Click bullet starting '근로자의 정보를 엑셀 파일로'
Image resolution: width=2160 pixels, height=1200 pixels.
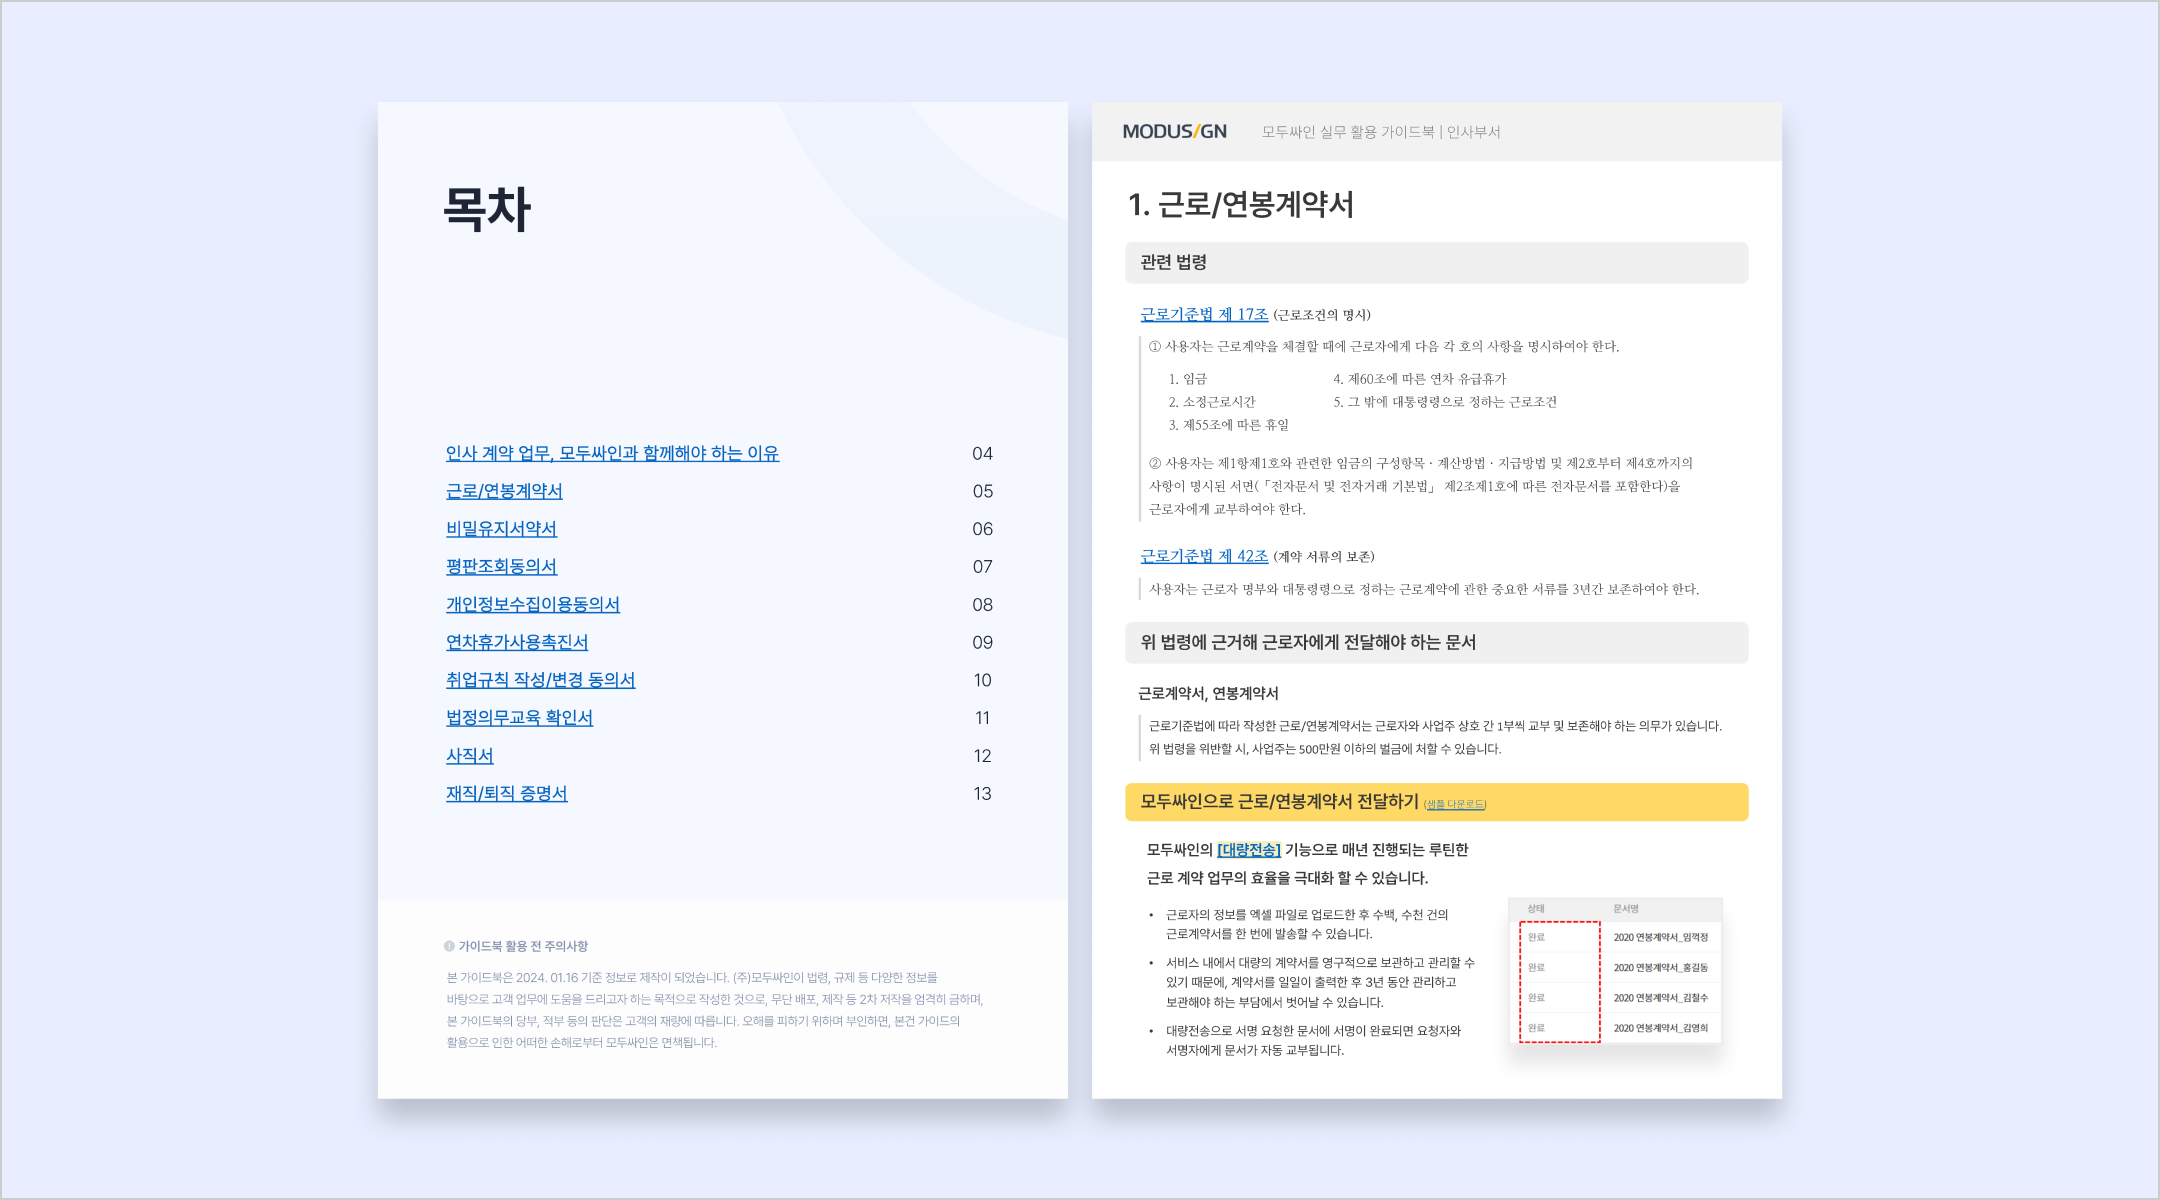1307,924
